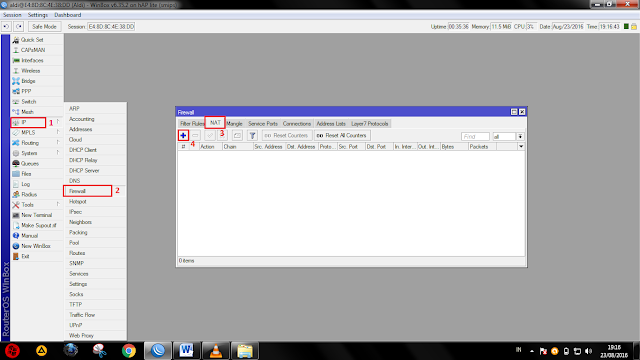Click the comment icon in Firewall toolbar
640x360 pixels.
[237, 136]
